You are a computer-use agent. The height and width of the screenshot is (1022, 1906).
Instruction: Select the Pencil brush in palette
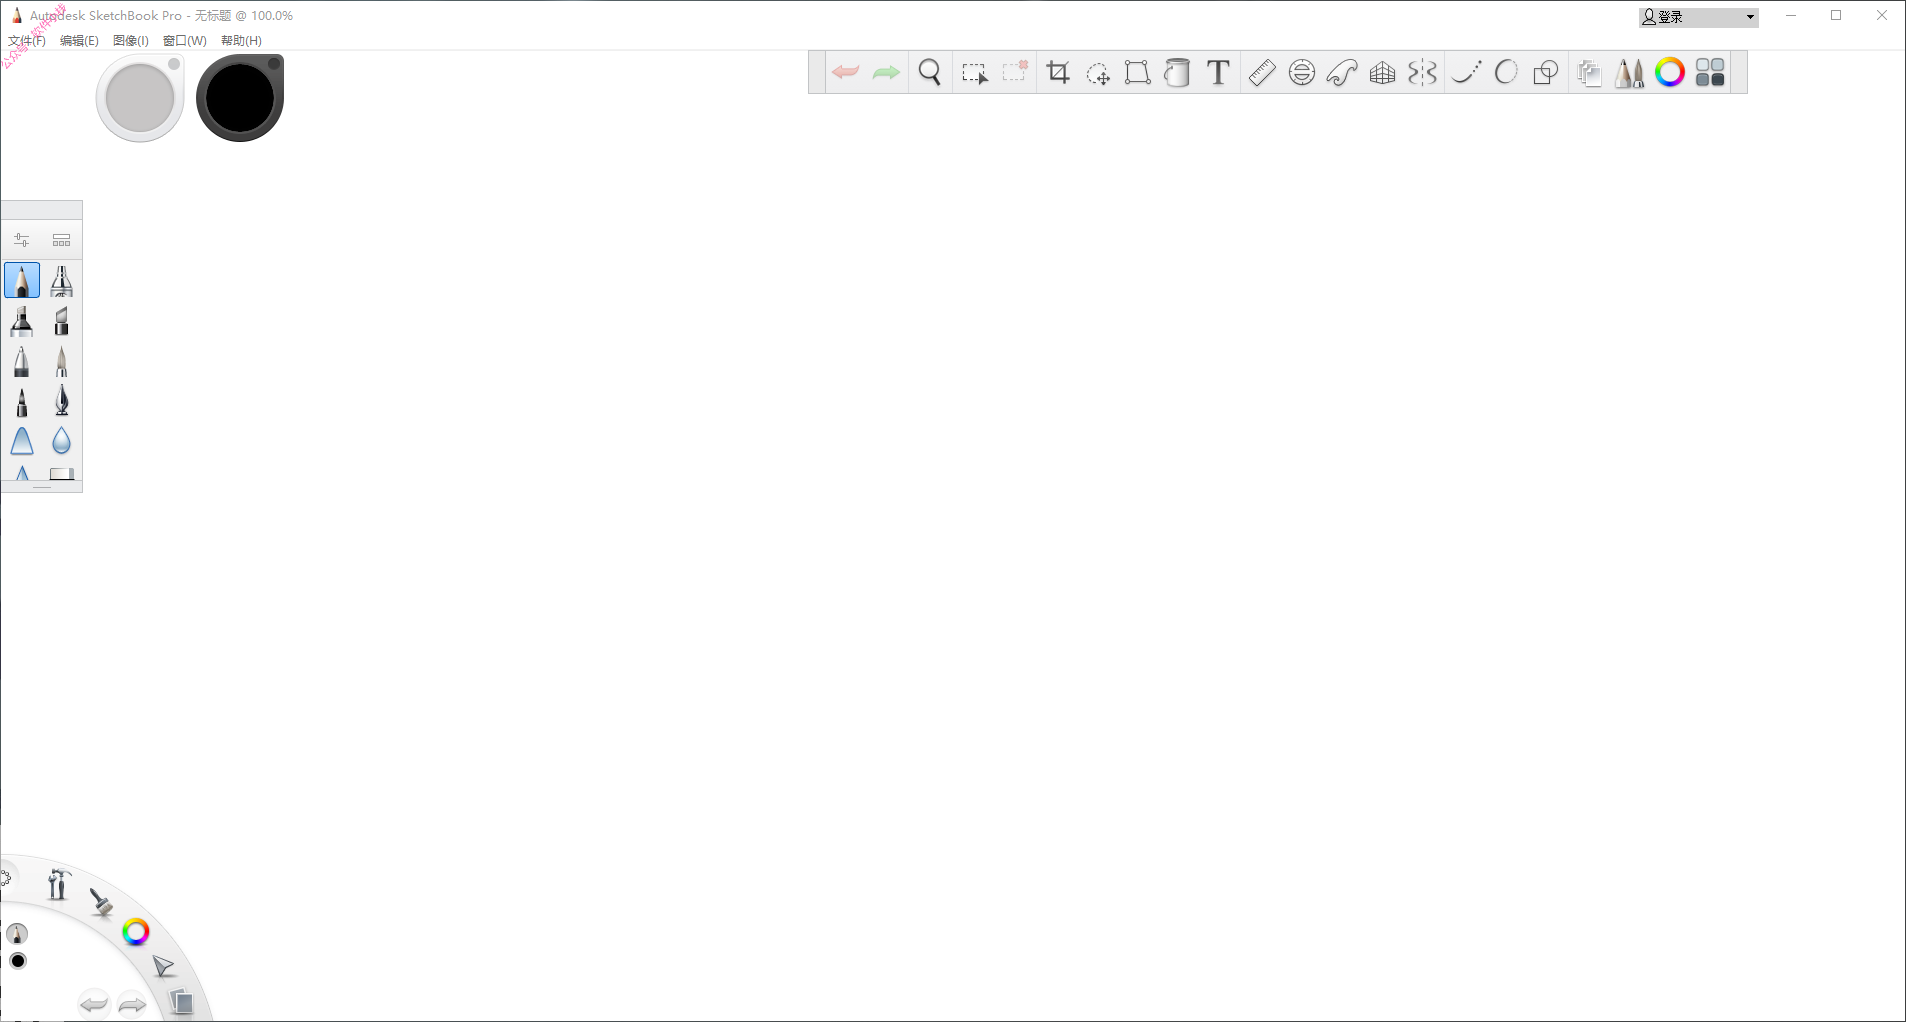tap(22, 281)
